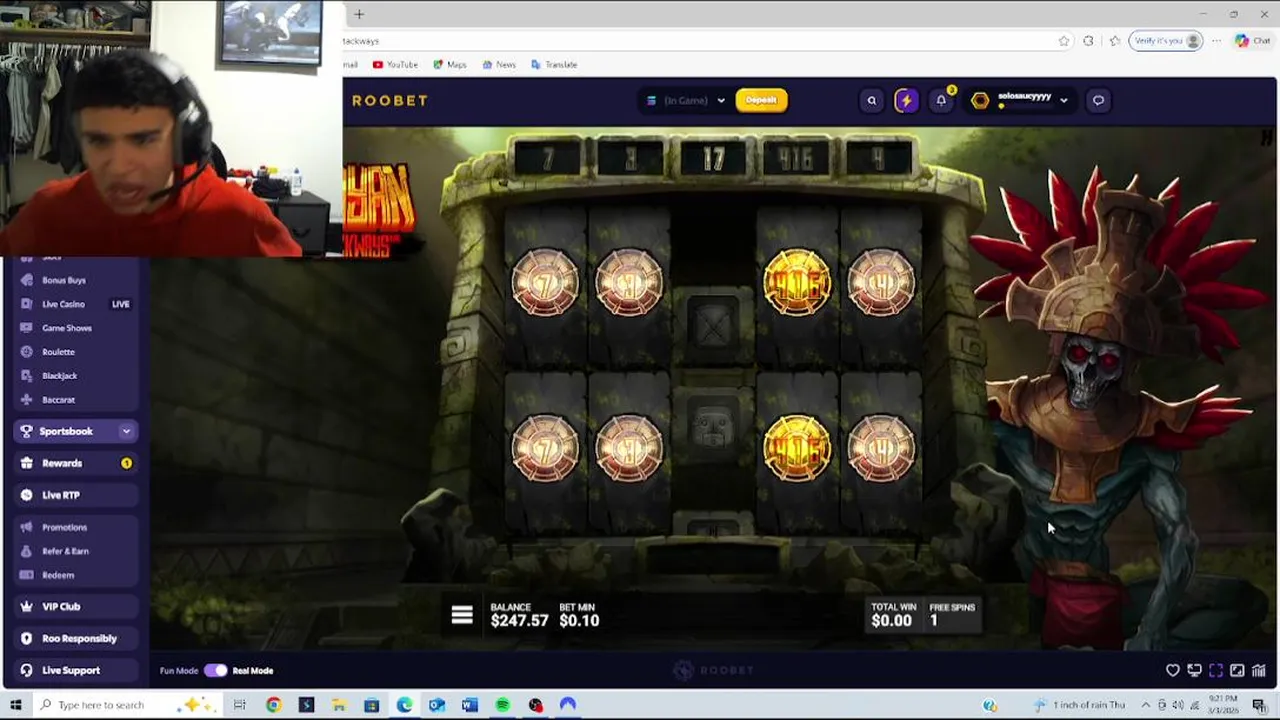
Task: Click the $247.57 balance display
Action: [519, 620]
